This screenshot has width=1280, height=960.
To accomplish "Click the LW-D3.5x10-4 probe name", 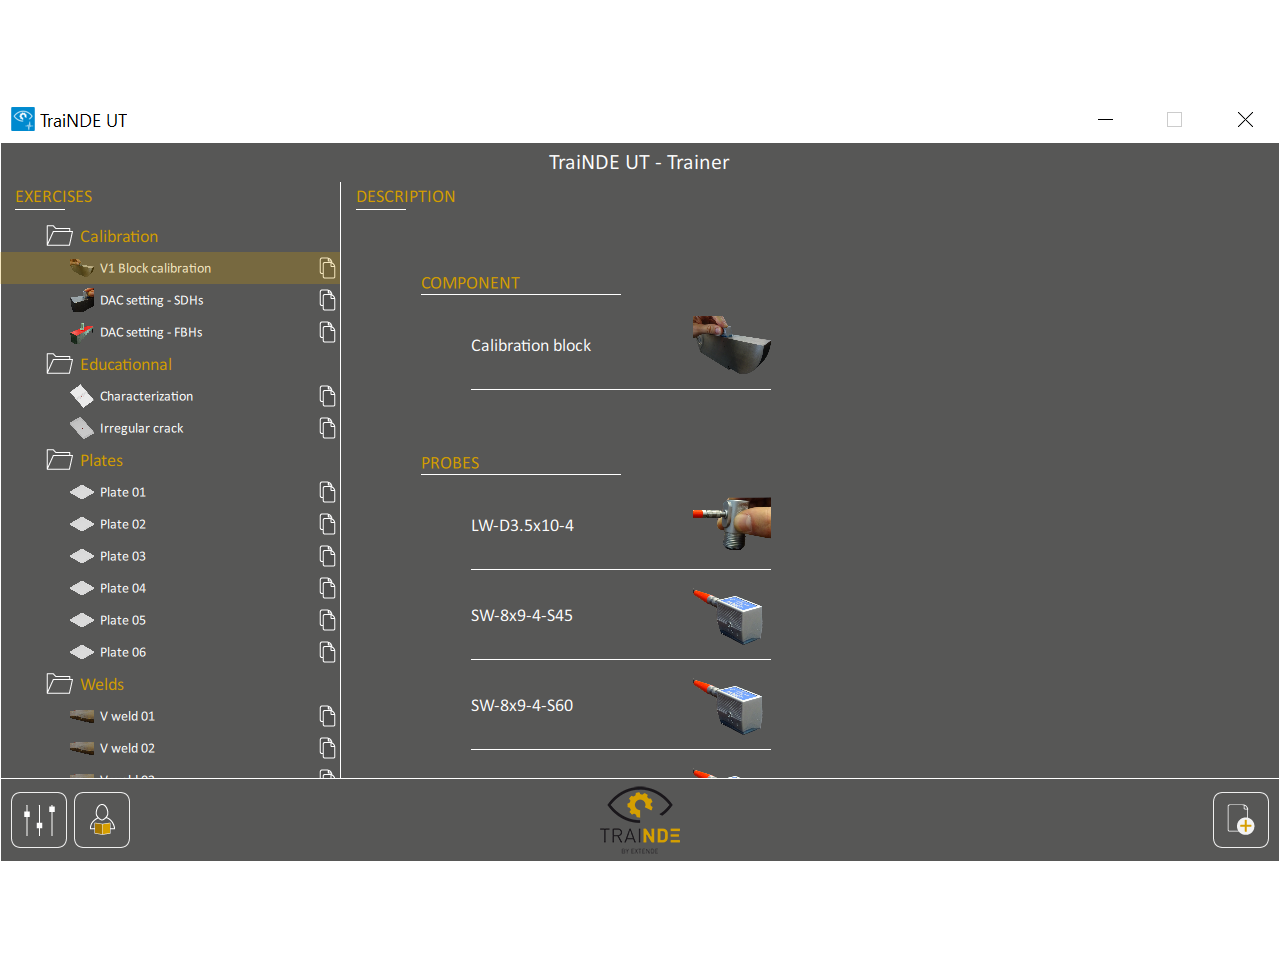I will point(522,525).
